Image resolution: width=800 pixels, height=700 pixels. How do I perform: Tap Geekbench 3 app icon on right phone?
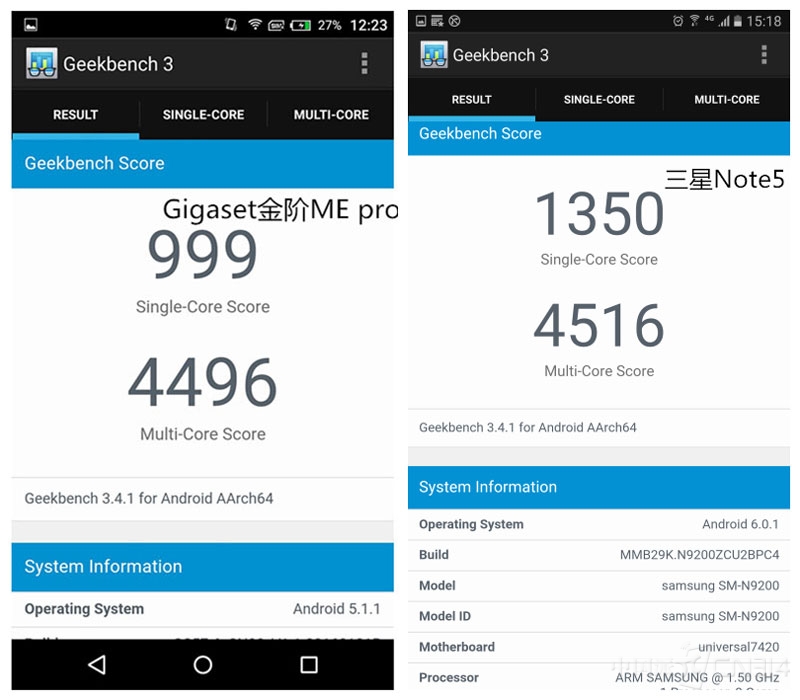tap(434, 55)
